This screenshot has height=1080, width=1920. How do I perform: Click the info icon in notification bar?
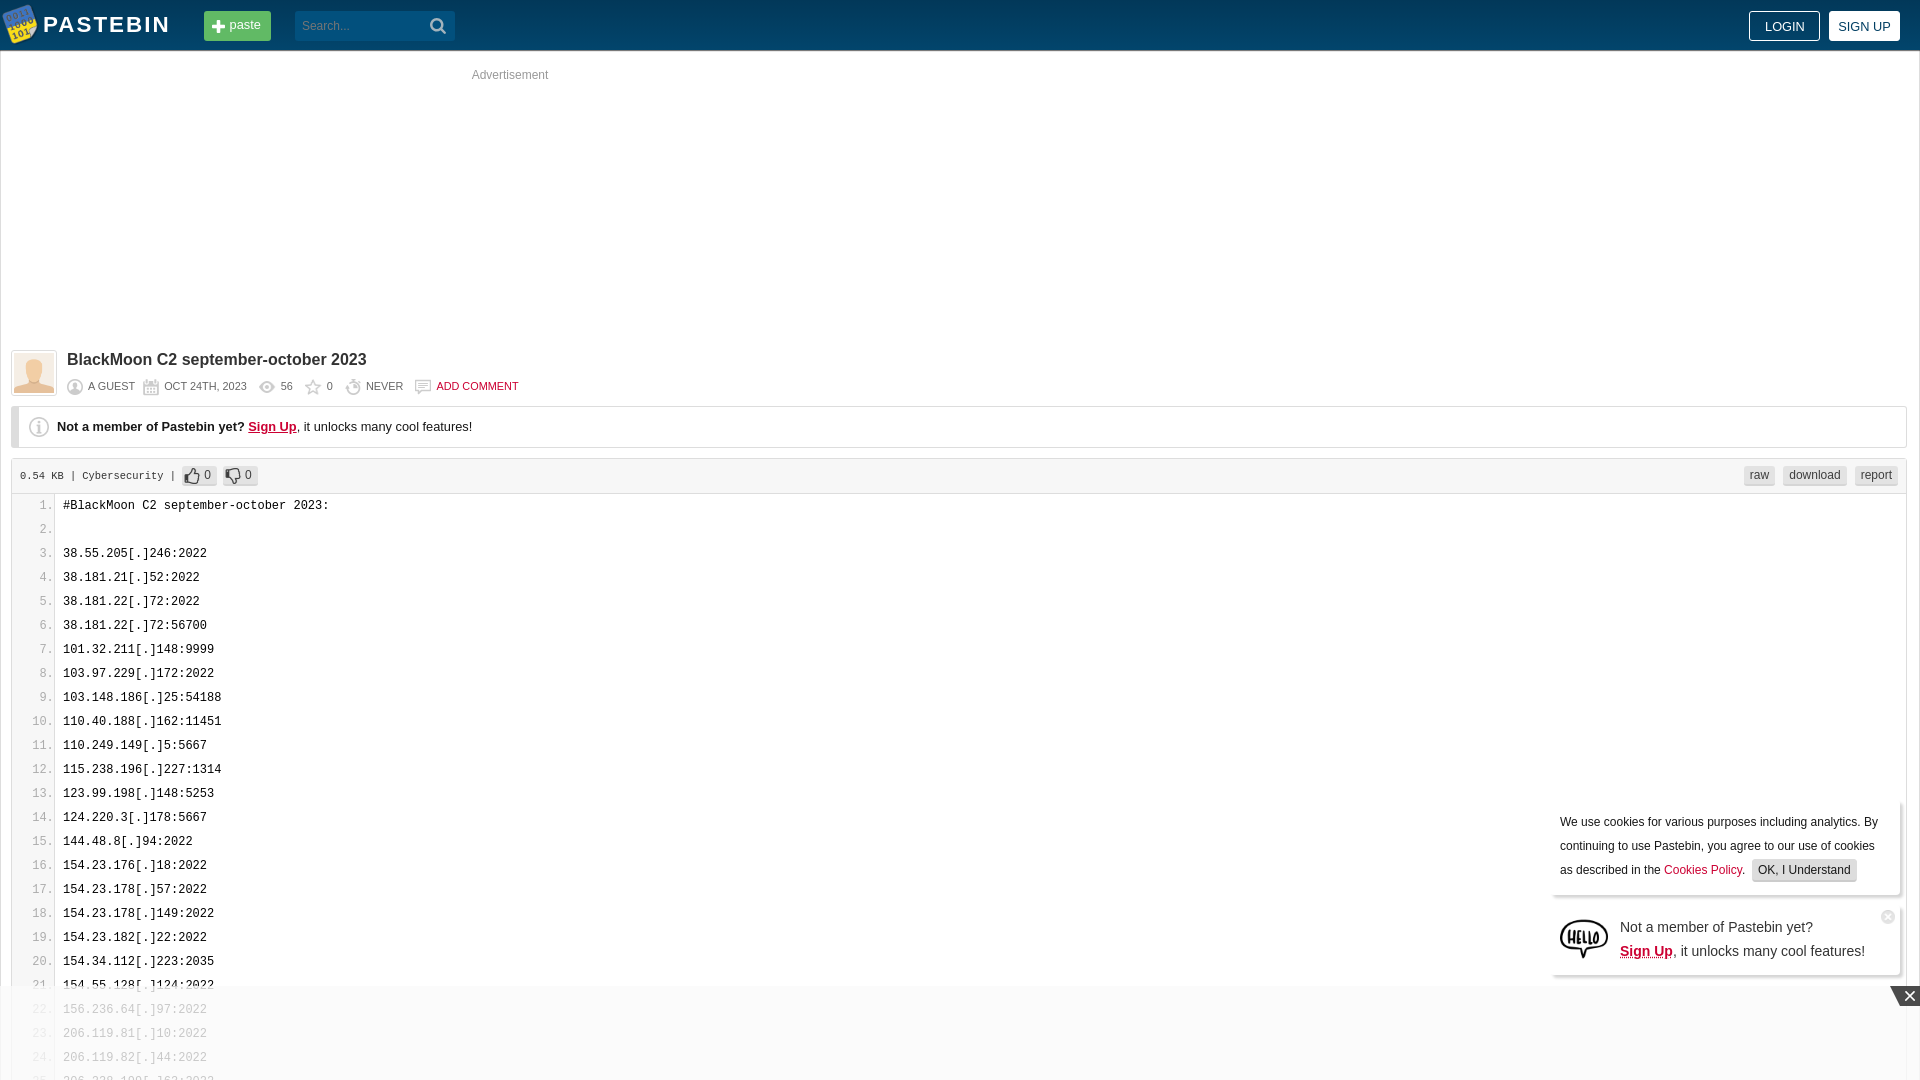point(38,426)
